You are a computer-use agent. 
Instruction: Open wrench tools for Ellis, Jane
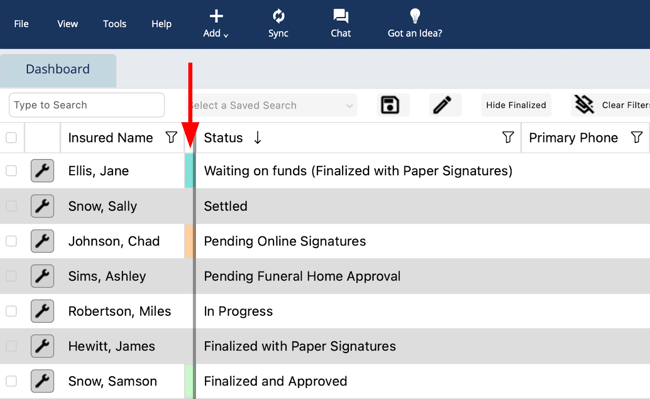42,171
